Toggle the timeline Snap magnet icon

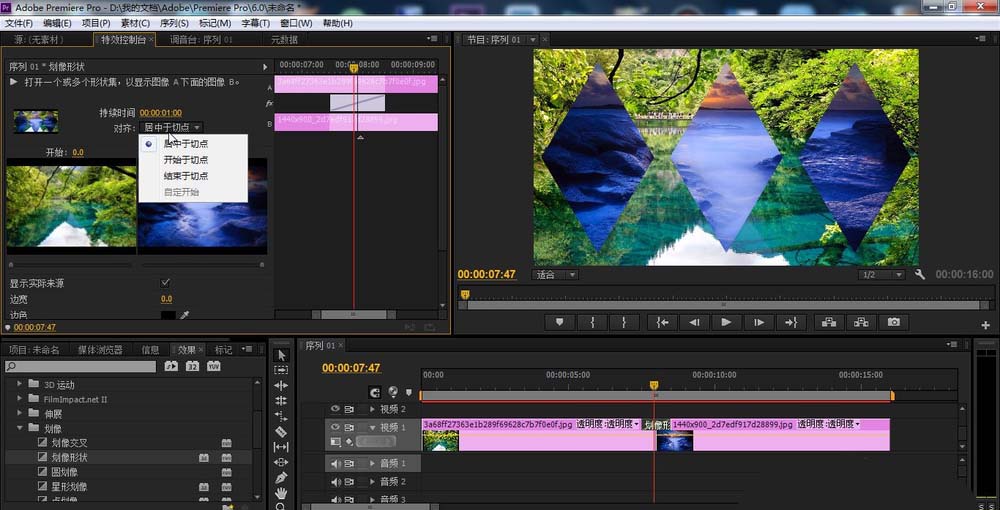pyautogui.click(x=375, y=392)
